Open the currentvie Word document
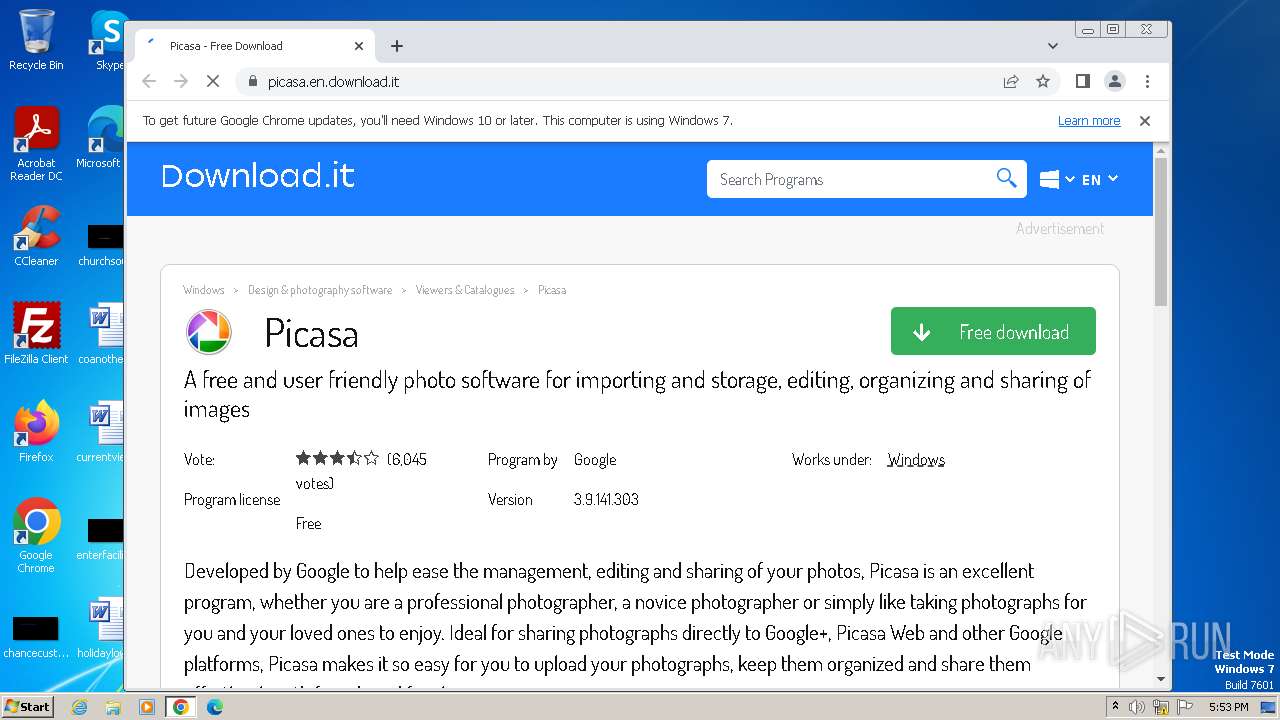This screenshot has height=720, width=1280. 102,431
